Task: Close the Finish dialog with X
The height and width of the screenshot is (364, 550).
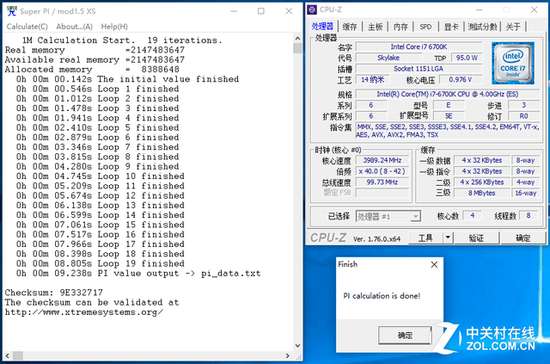Action: 434,265
